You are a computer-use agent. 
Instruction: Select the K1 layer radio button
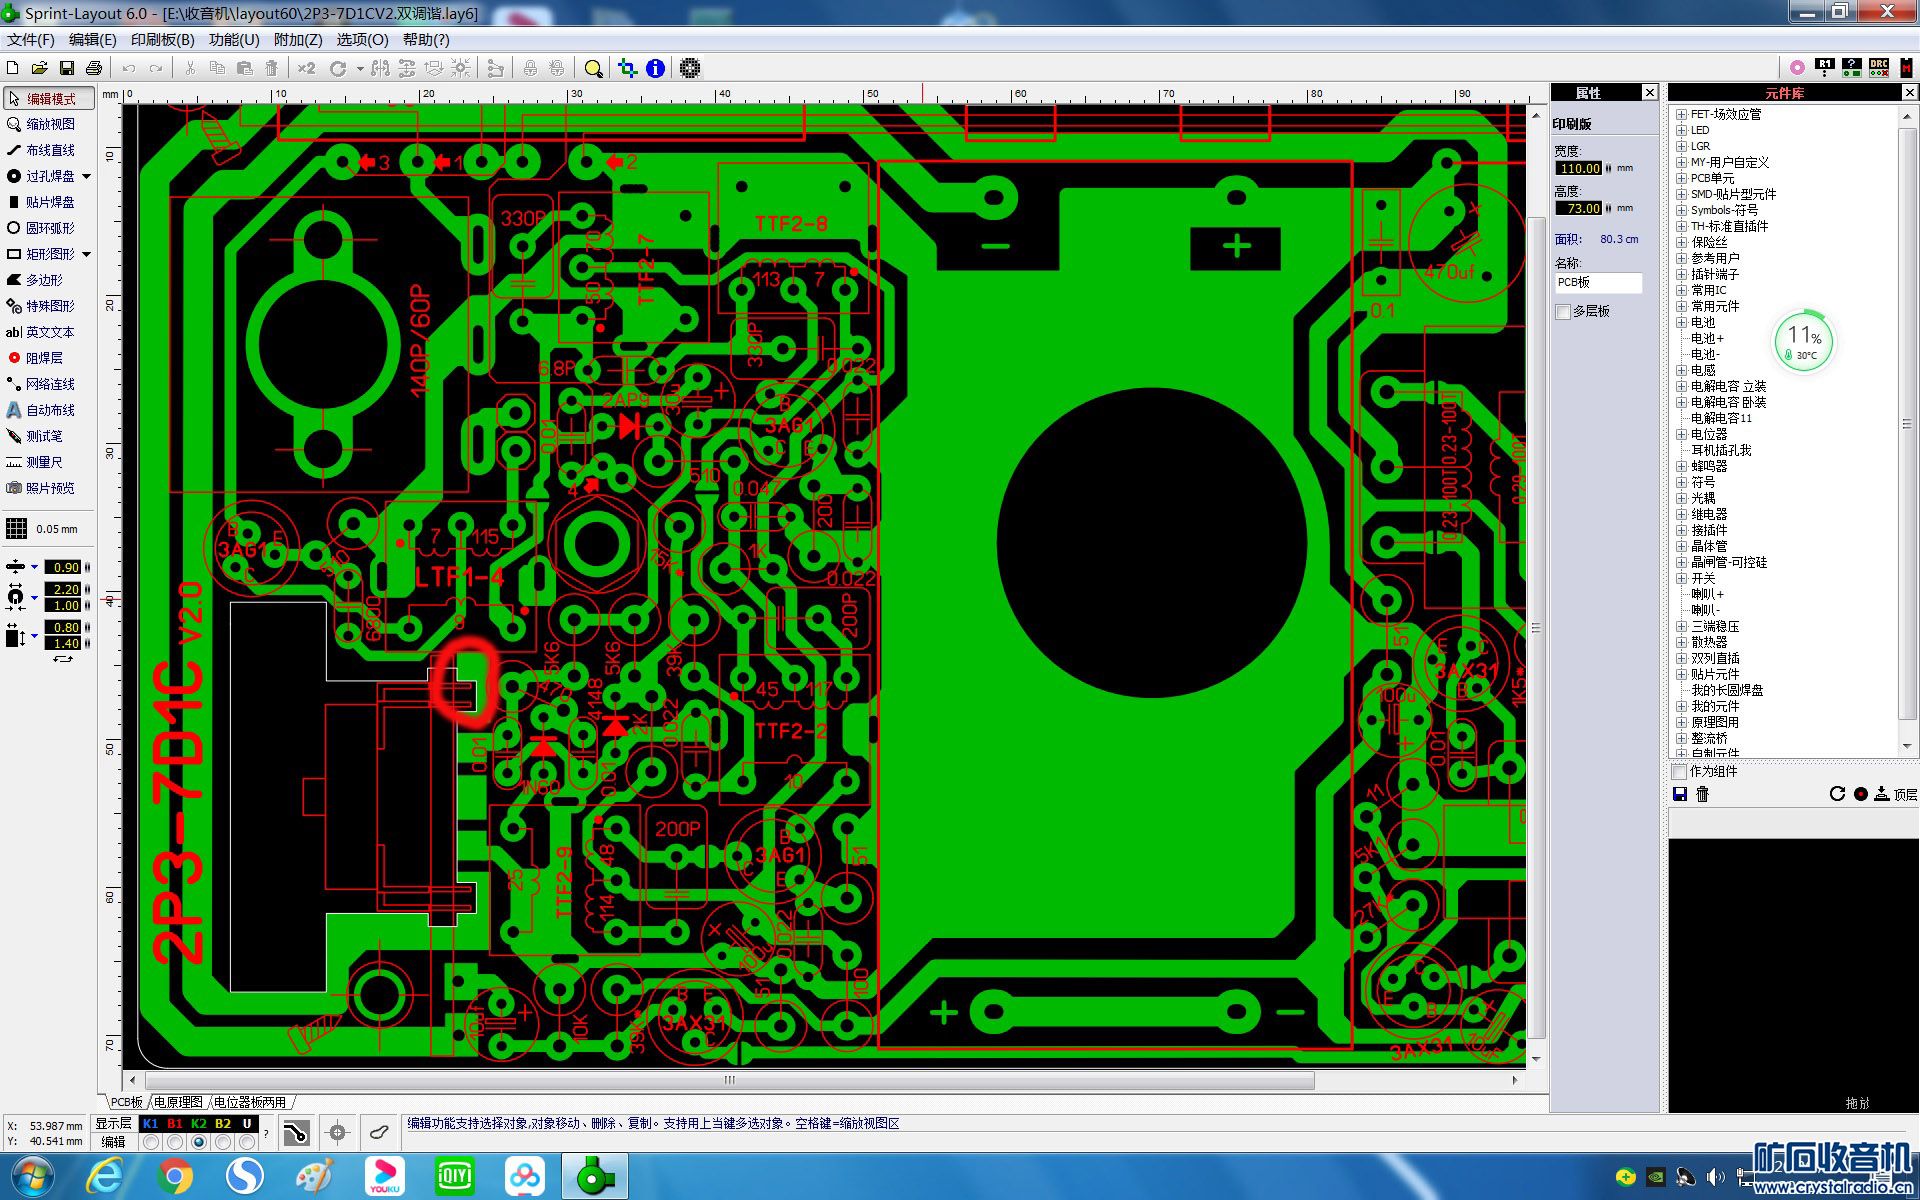click(151, 1142)
